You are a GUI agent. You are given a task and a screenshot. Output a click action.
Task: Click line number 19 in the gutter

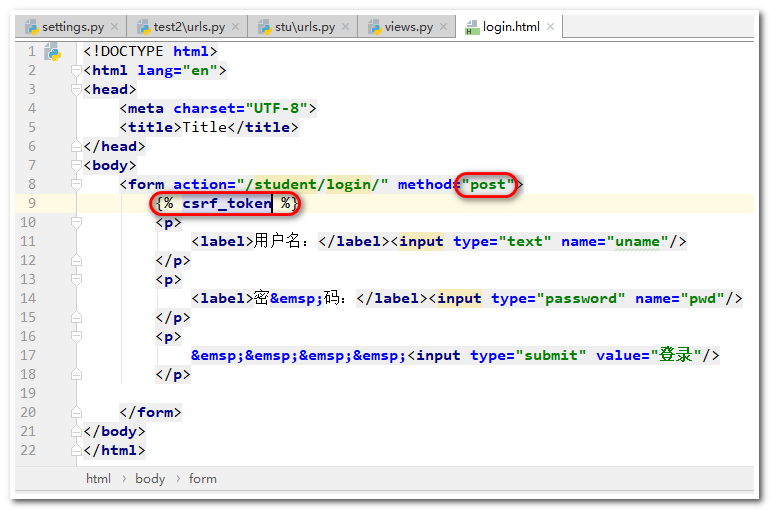[28, 393]
